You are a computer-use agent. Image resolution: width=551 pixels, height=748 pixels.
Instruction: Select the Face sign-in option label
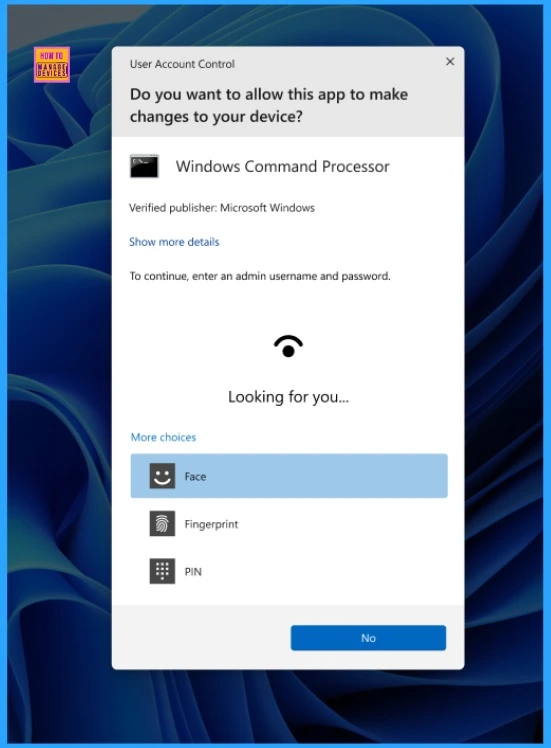tap(195, 477)
